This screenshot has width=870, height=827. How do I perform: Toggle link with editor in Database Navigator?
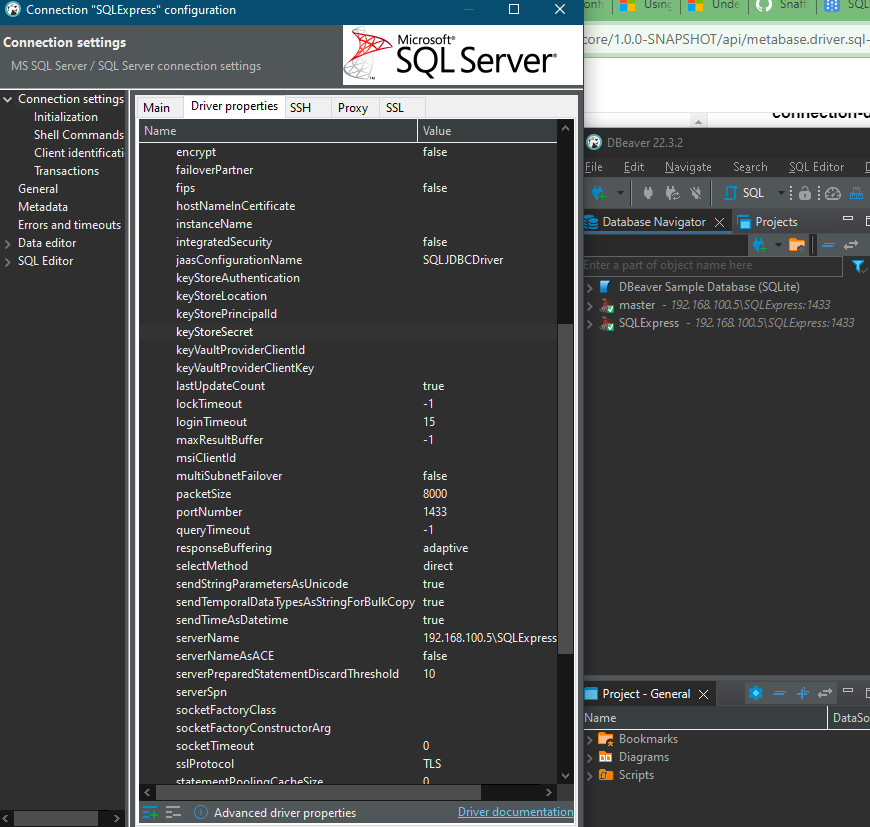851,245
